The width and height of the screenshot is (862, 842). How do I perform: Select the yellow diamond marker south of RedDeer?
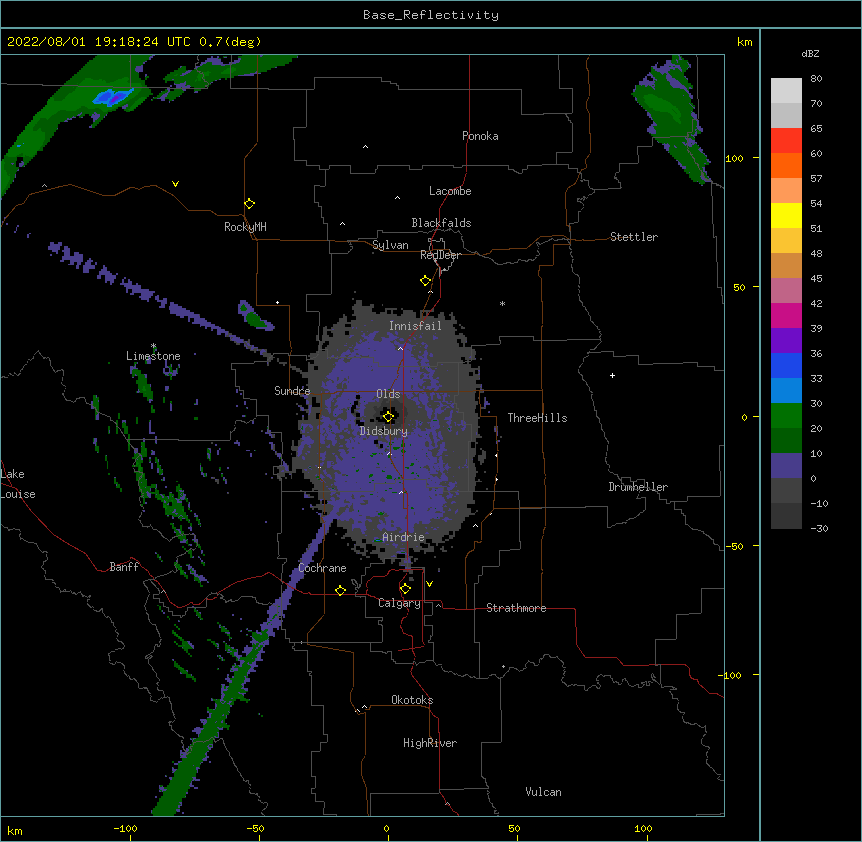click(426, 281)
